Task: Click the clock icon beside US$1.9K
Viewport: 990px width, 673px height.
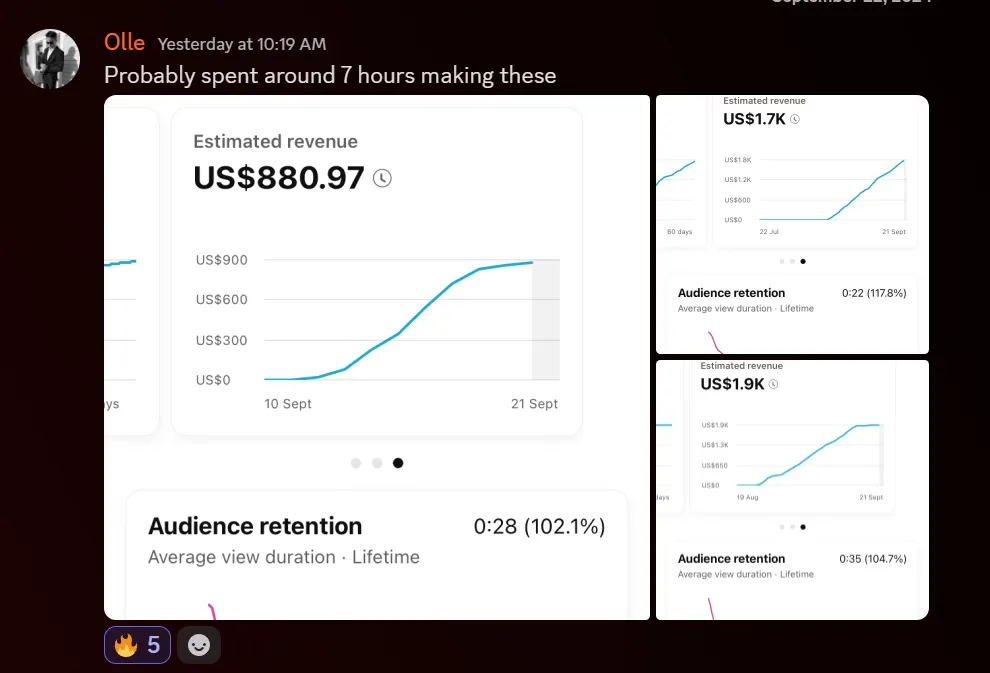Action: point(773,384)
